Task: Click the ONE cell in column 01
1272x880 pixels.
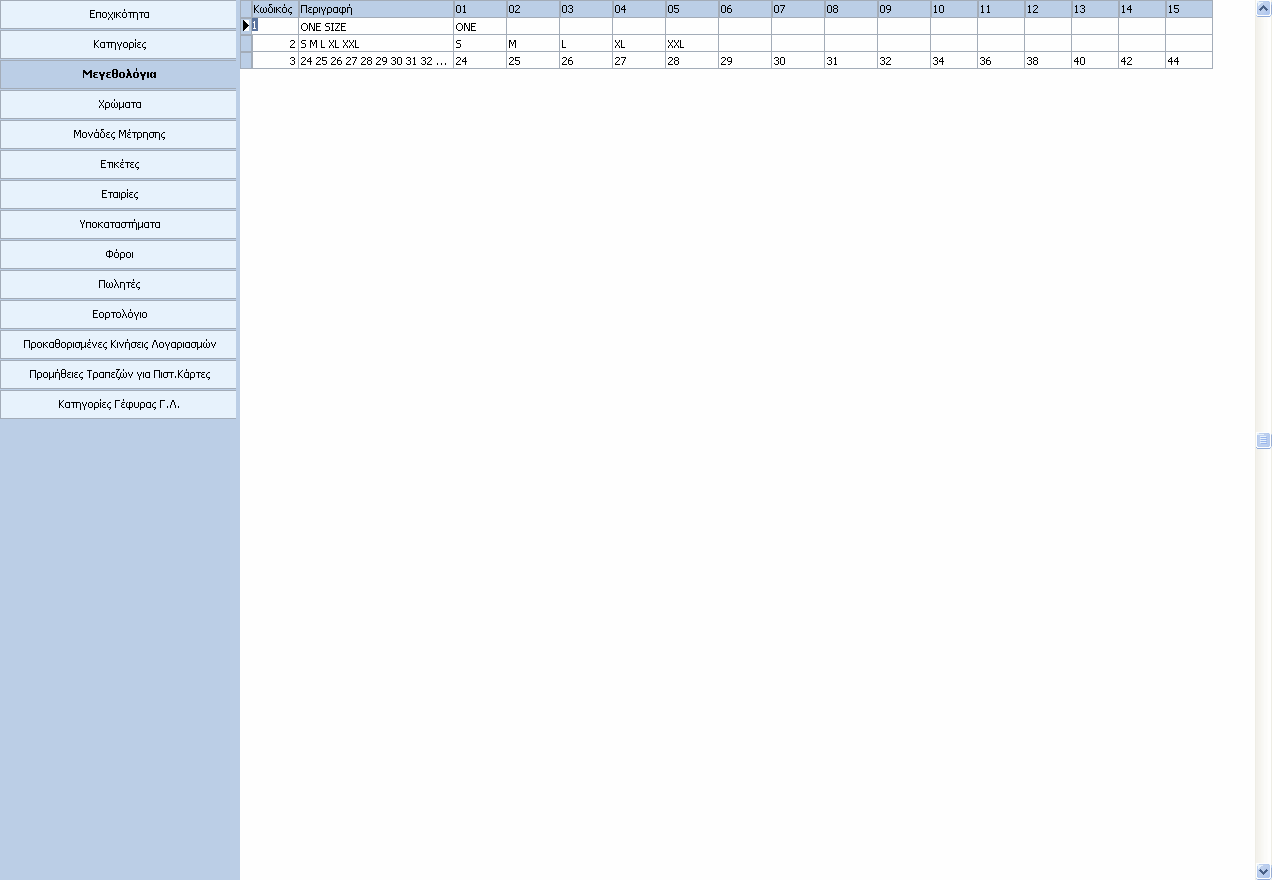Action: [479, 27]
